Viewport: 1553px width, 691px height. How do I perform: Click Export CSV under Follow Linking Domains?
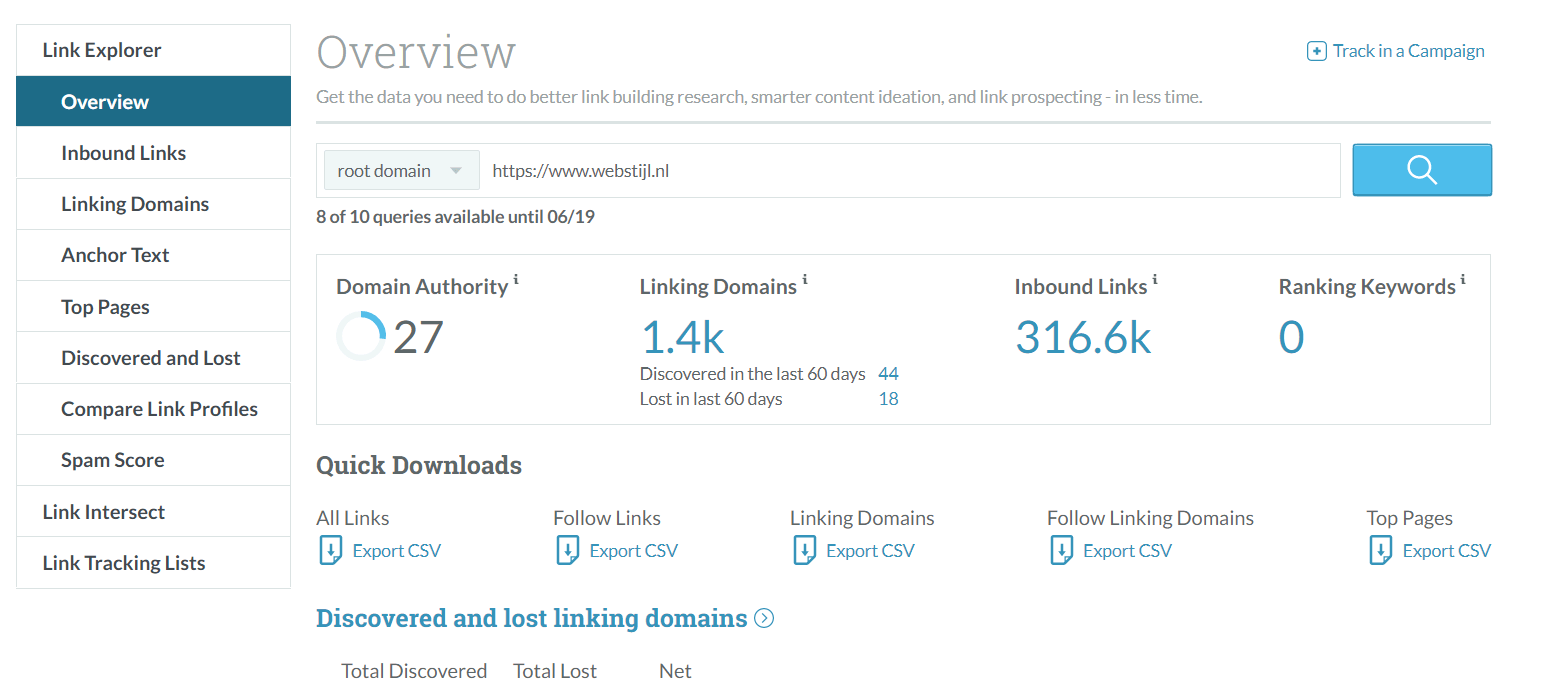(1127, 551)
